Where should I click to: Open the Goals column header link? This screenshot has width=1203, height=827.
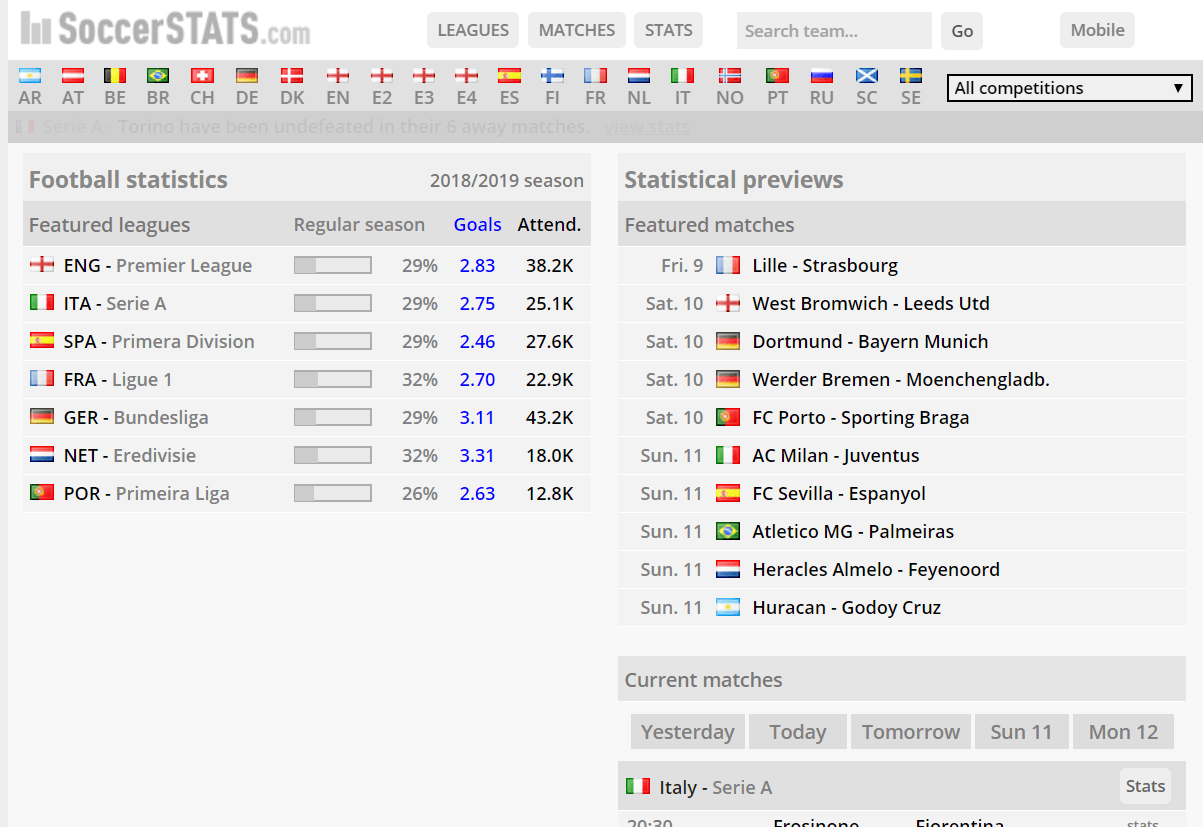tap(477, 225)
